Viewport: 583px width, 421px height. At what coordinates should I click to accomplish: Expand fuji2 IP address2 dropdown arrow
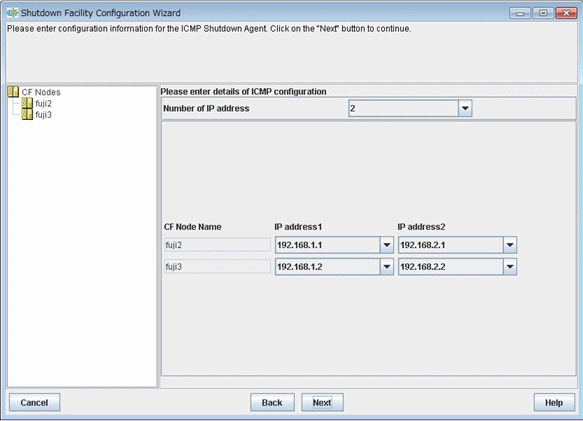pyautogui.click(x=510, y=245)
